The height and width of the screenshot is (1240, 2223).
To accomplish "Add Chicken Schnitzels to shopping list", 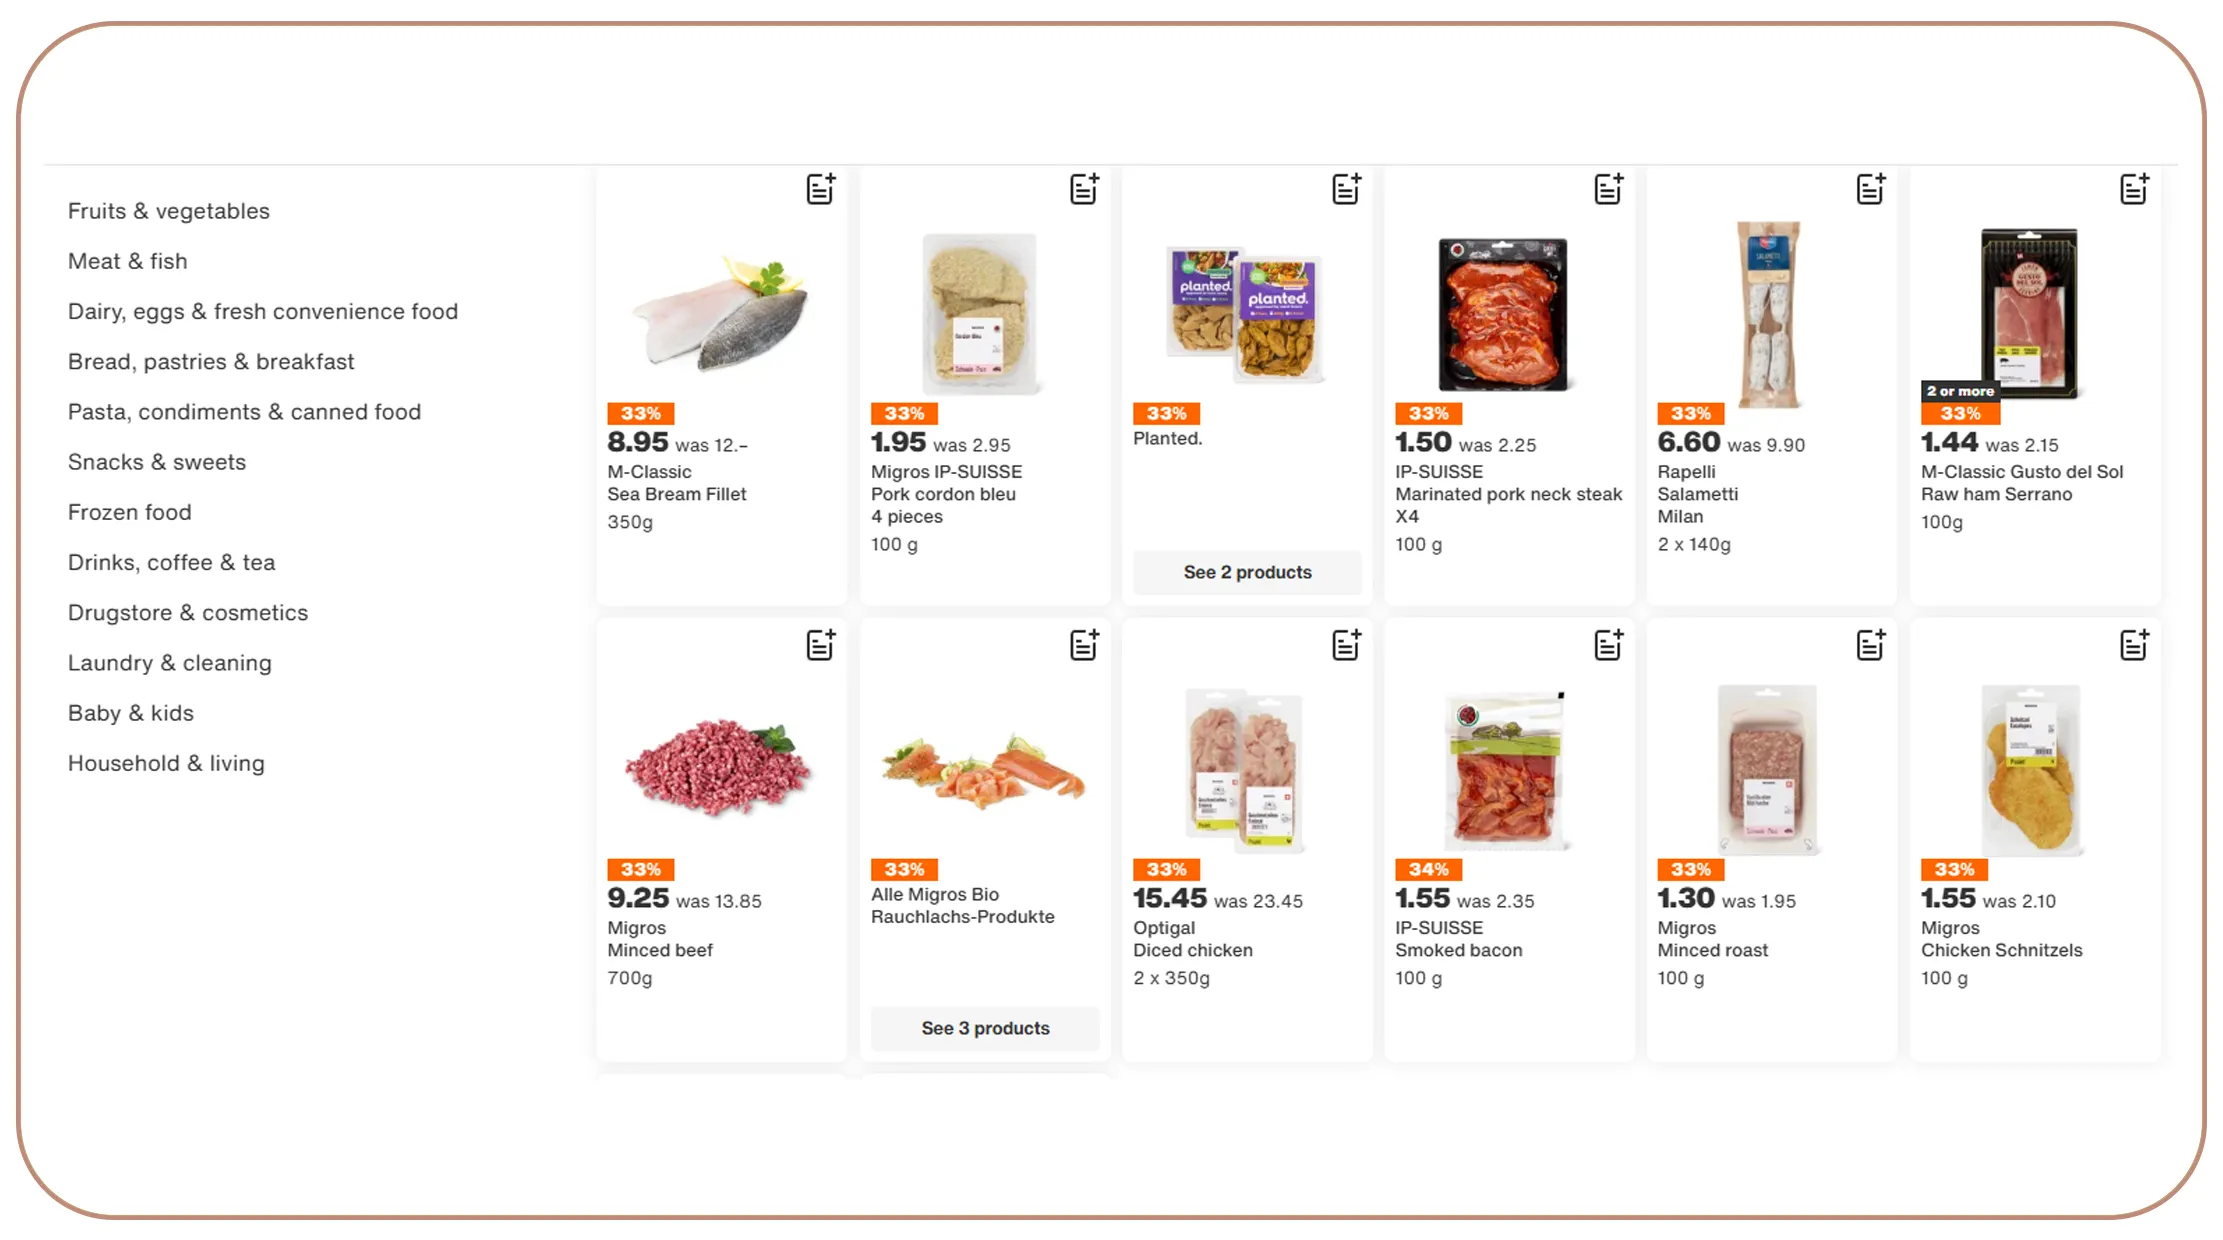I will coord(2135,645).
